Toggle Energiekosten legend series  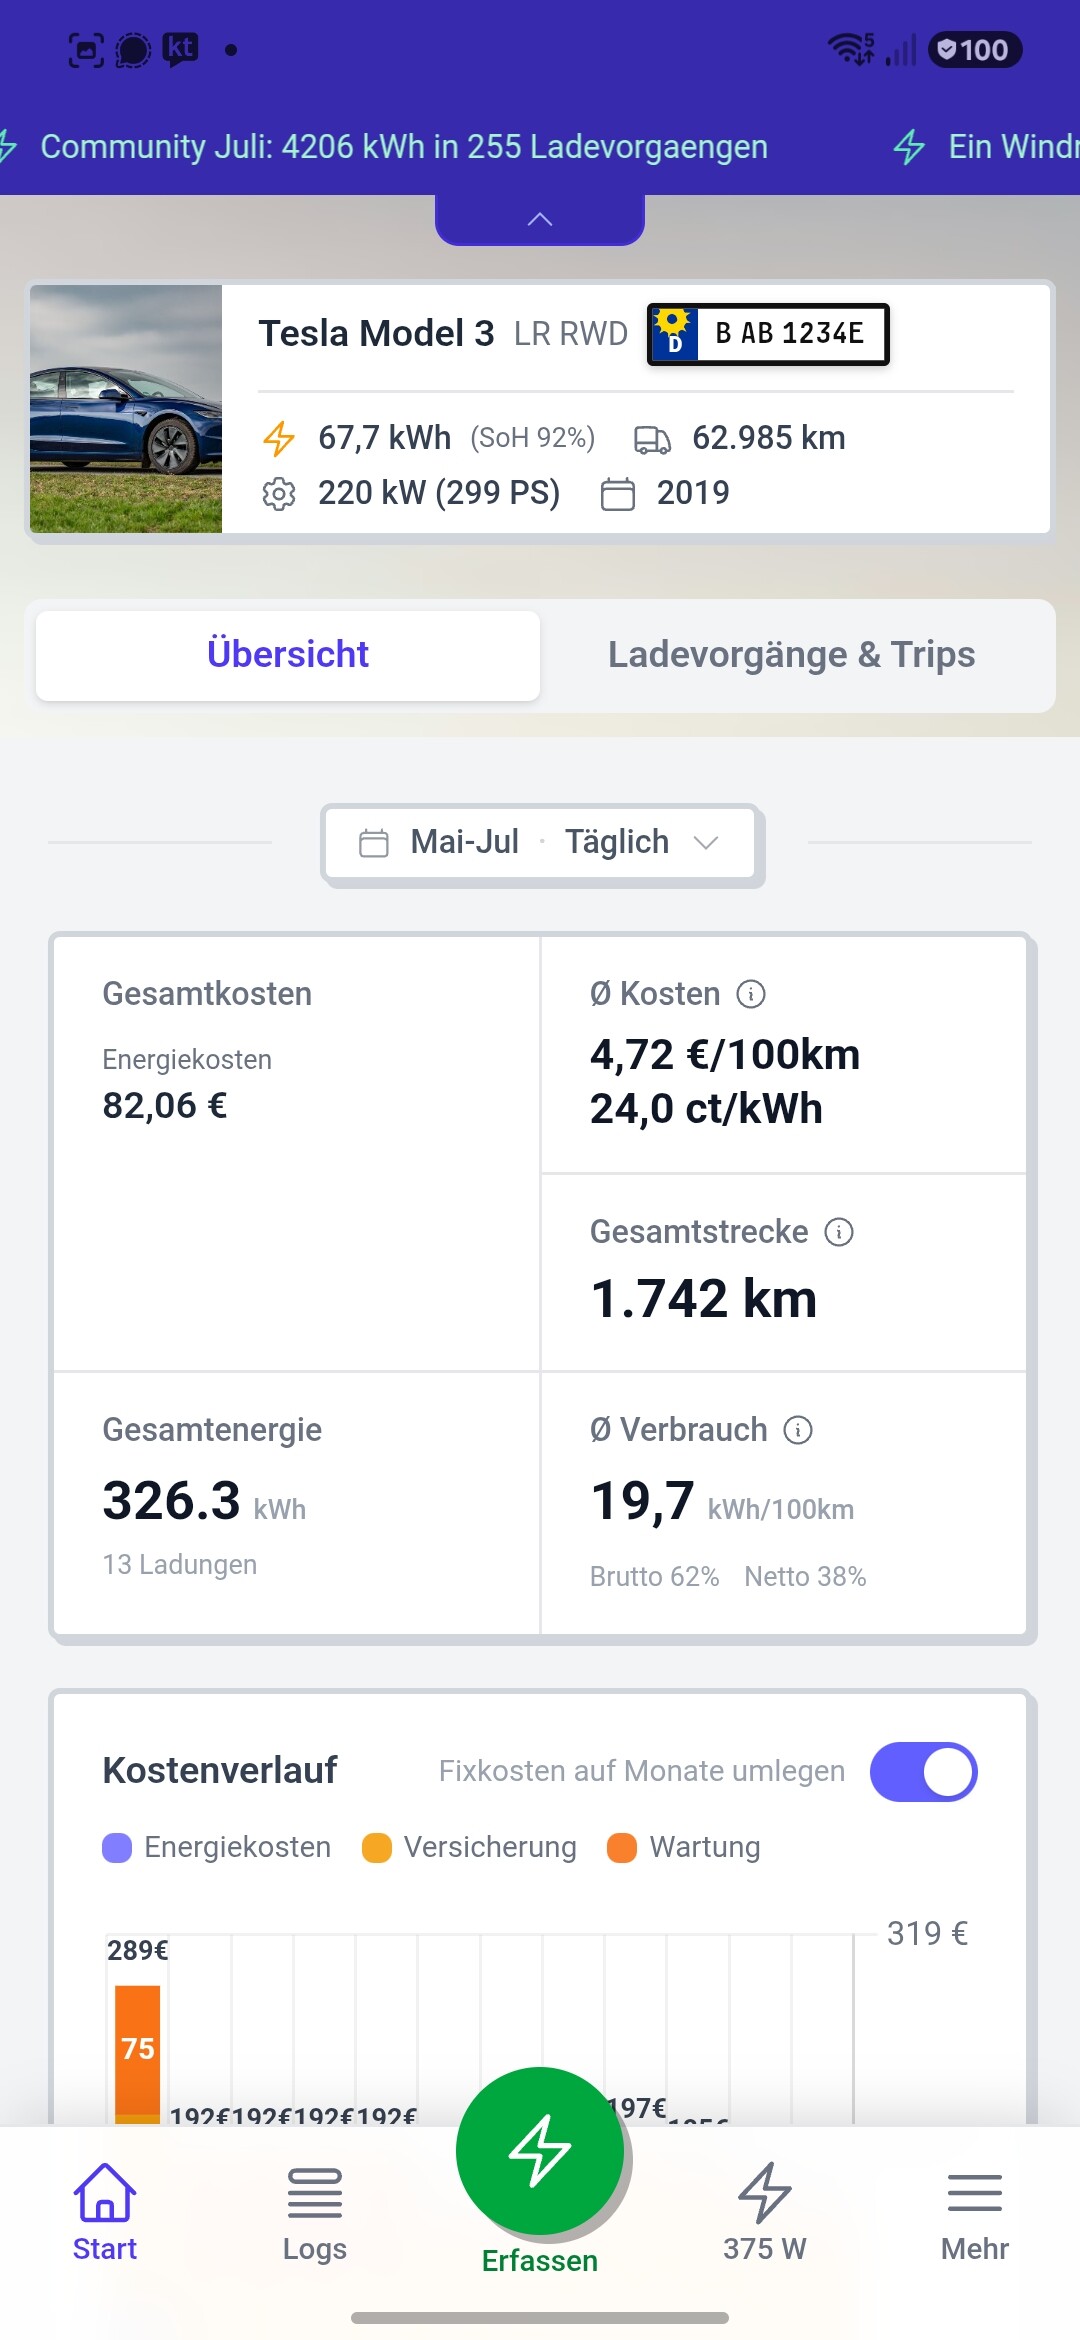point(217,1847)
